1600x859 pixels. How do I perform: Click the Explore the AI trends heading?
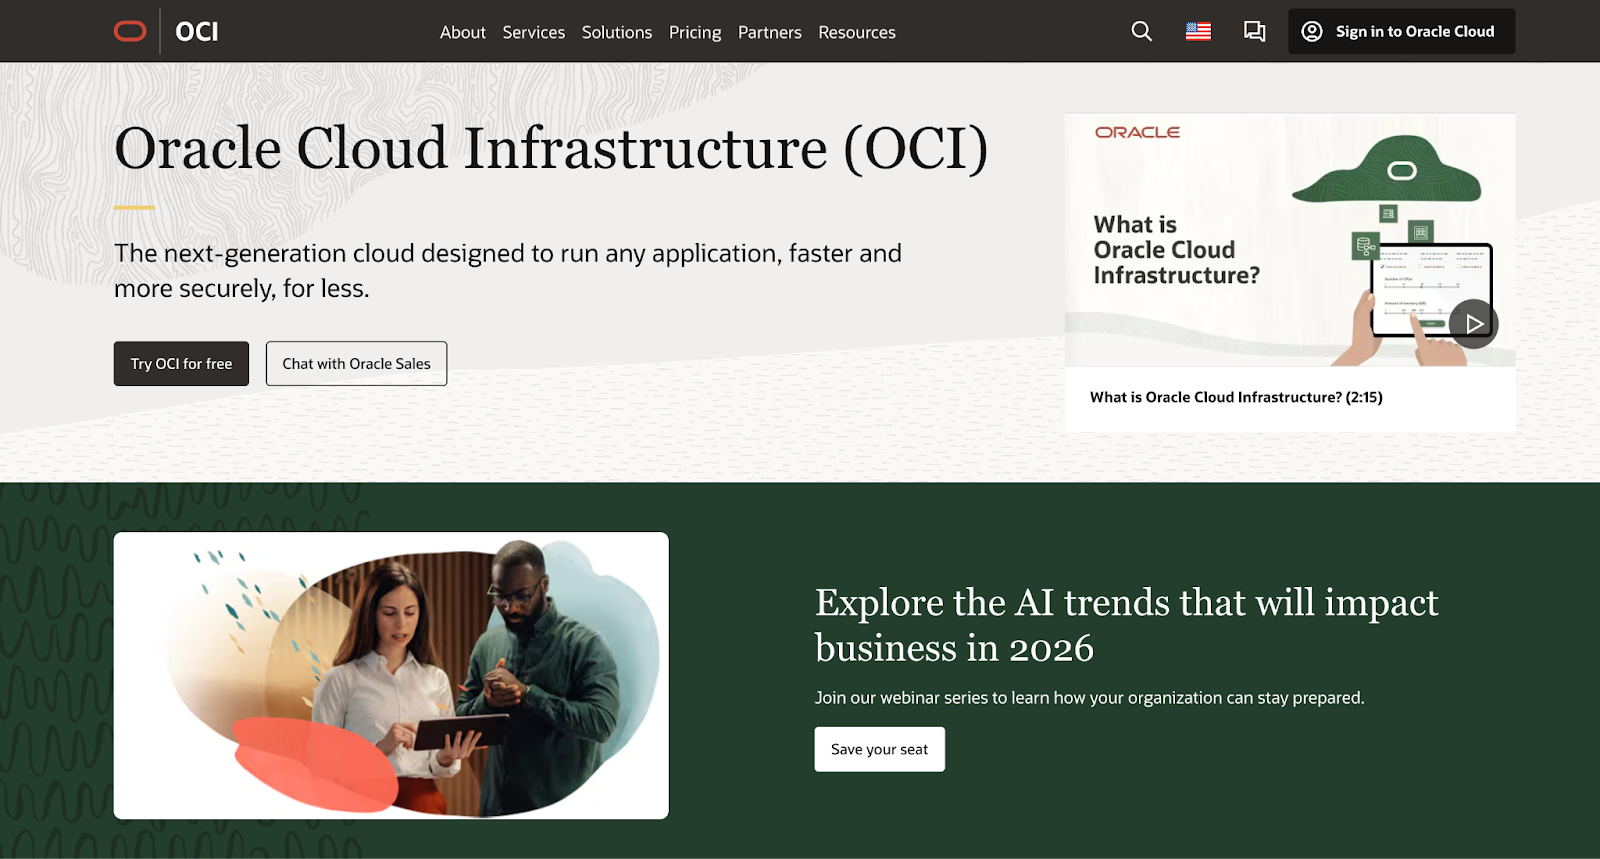pos(1126,625)
